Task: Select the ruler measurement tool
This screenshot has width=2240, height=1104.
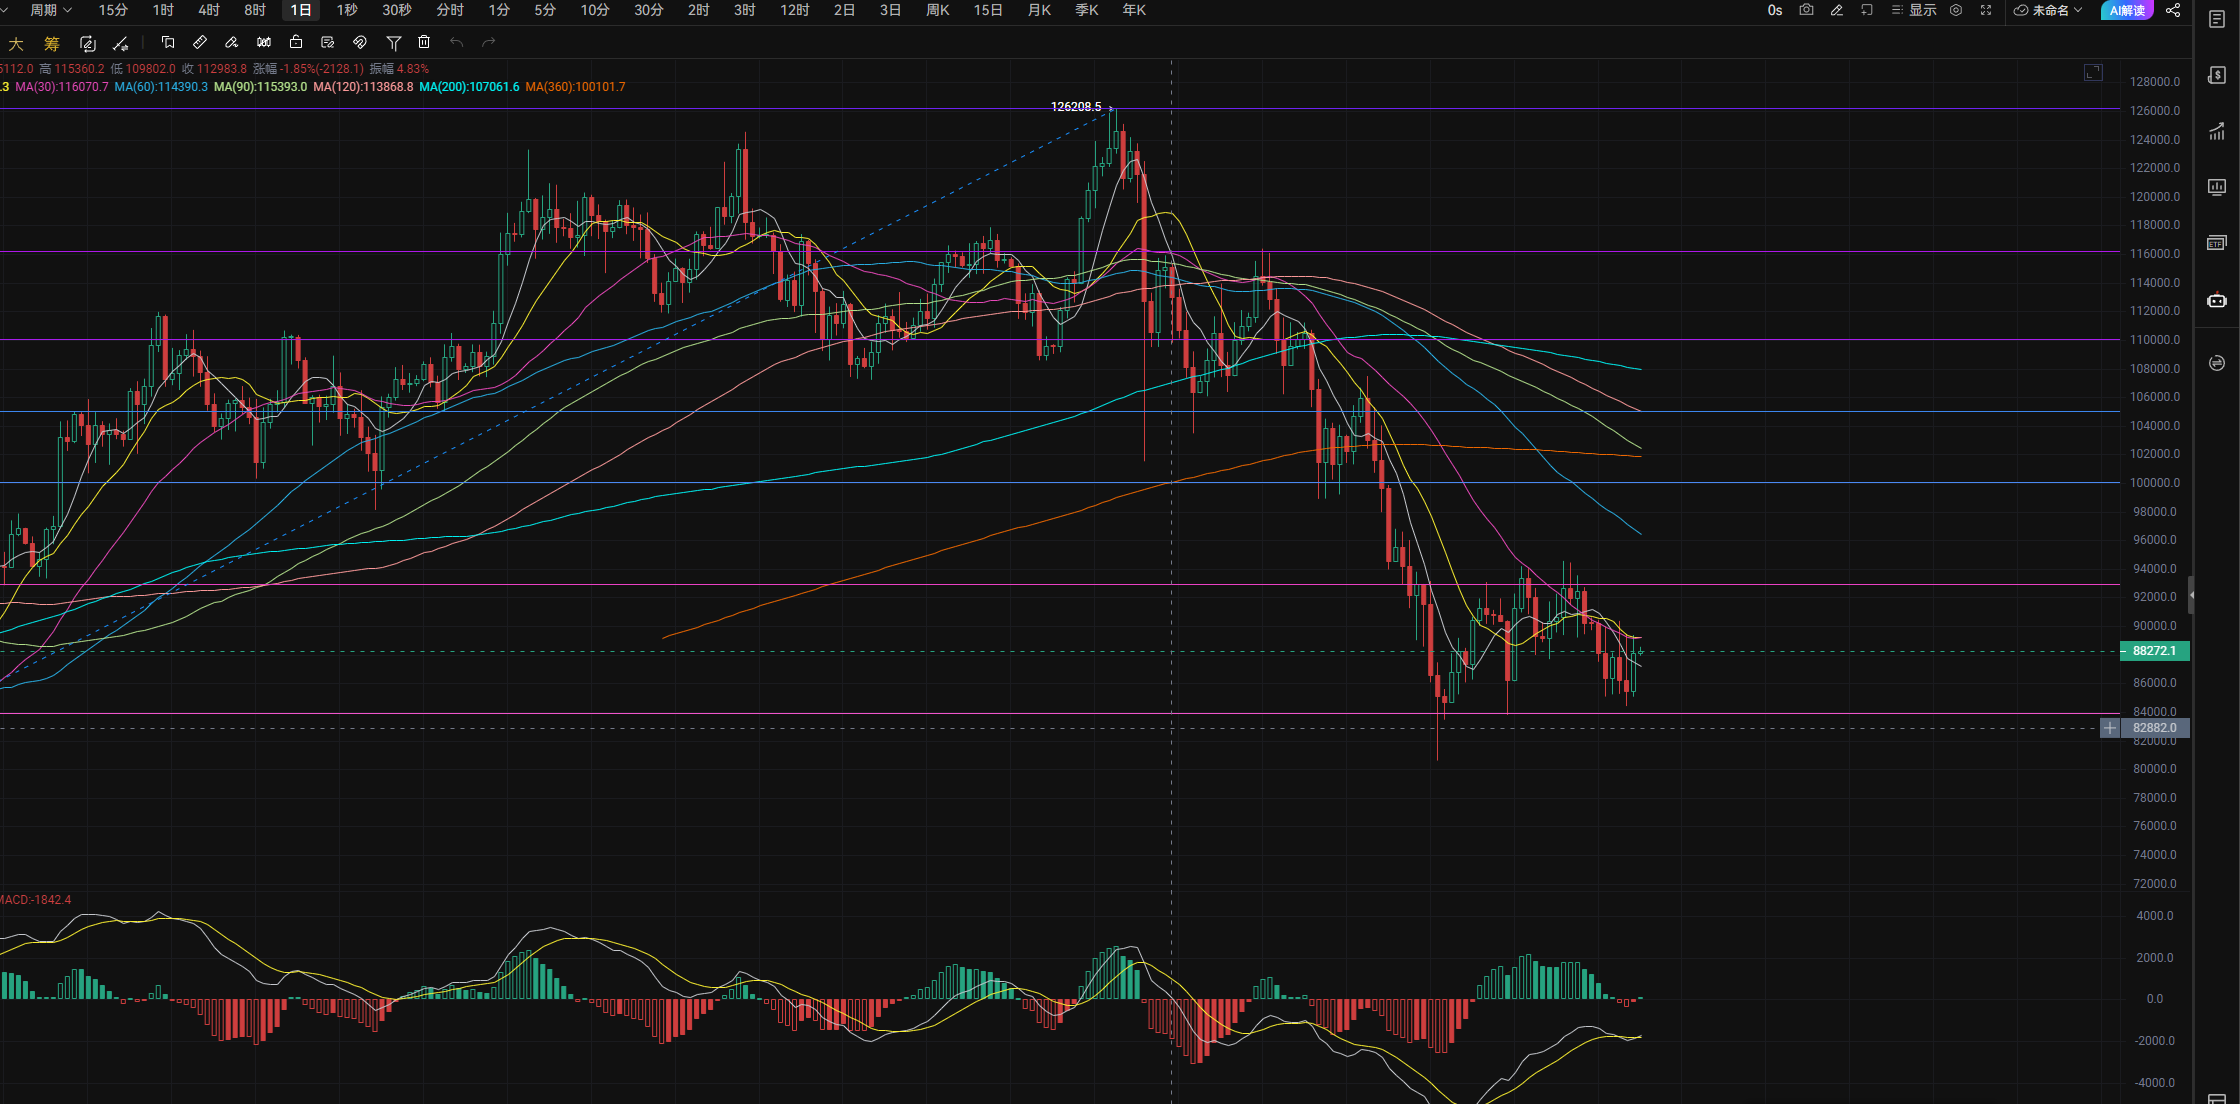Action: point(199,42)
